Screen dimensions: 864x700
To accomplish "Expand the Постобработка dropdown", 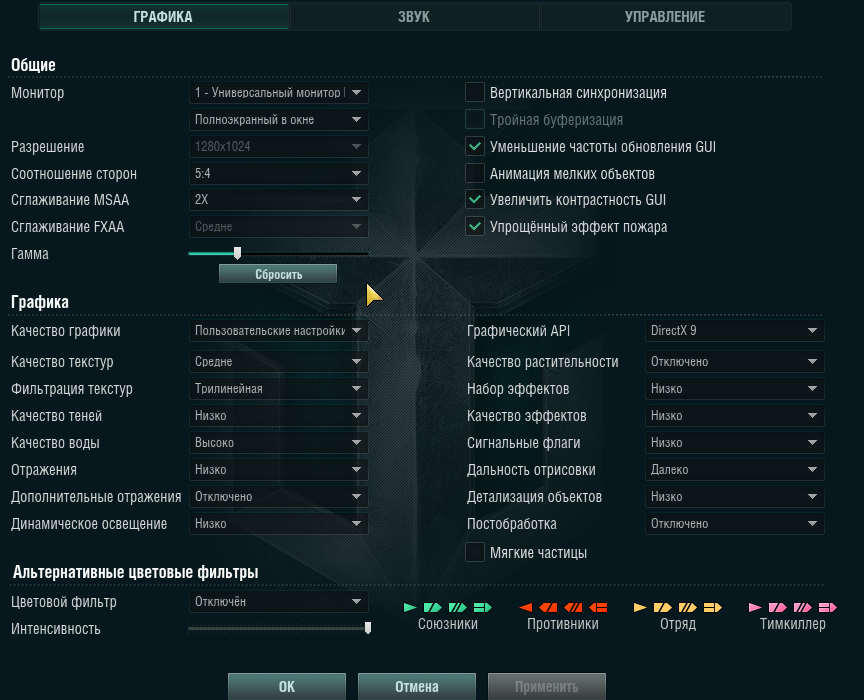I will pyautogui.click(x=735, y=524).
